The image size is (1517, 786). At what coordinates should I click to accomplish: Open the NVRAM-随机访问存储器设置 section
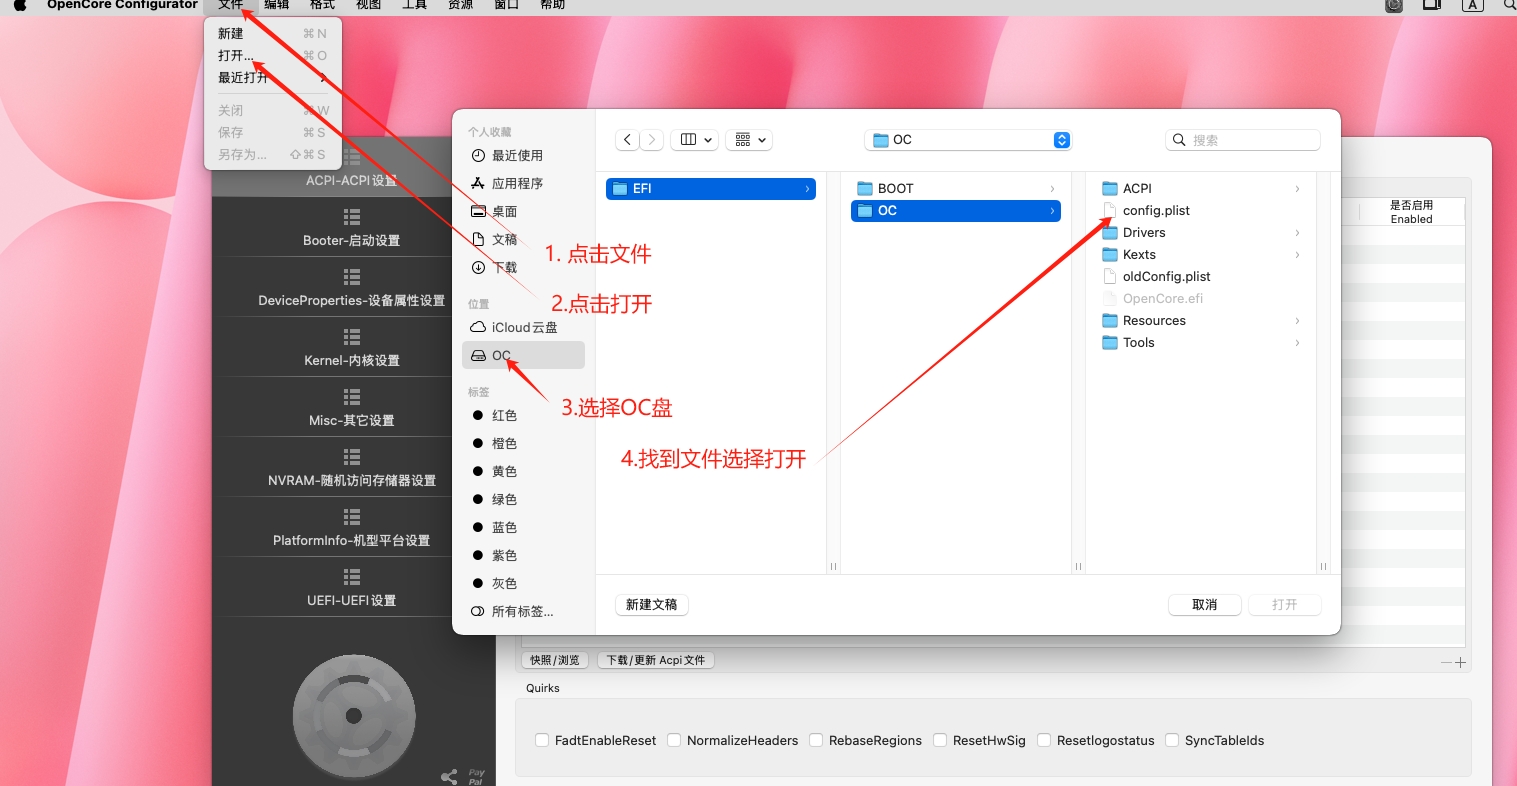(x=351, y=468)
